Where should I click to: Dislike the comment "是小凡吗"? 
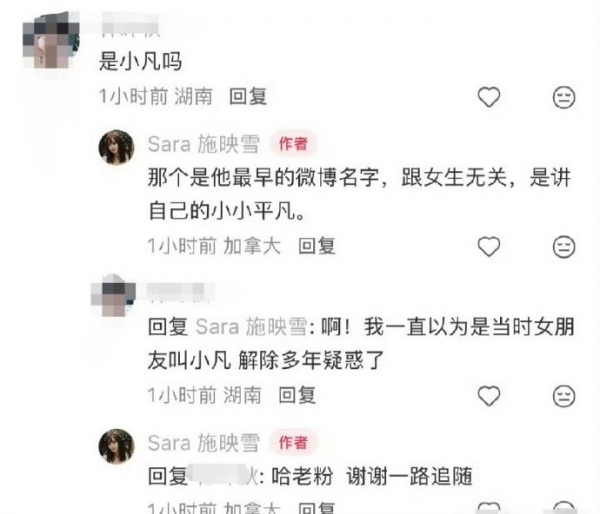click(564, 97)
